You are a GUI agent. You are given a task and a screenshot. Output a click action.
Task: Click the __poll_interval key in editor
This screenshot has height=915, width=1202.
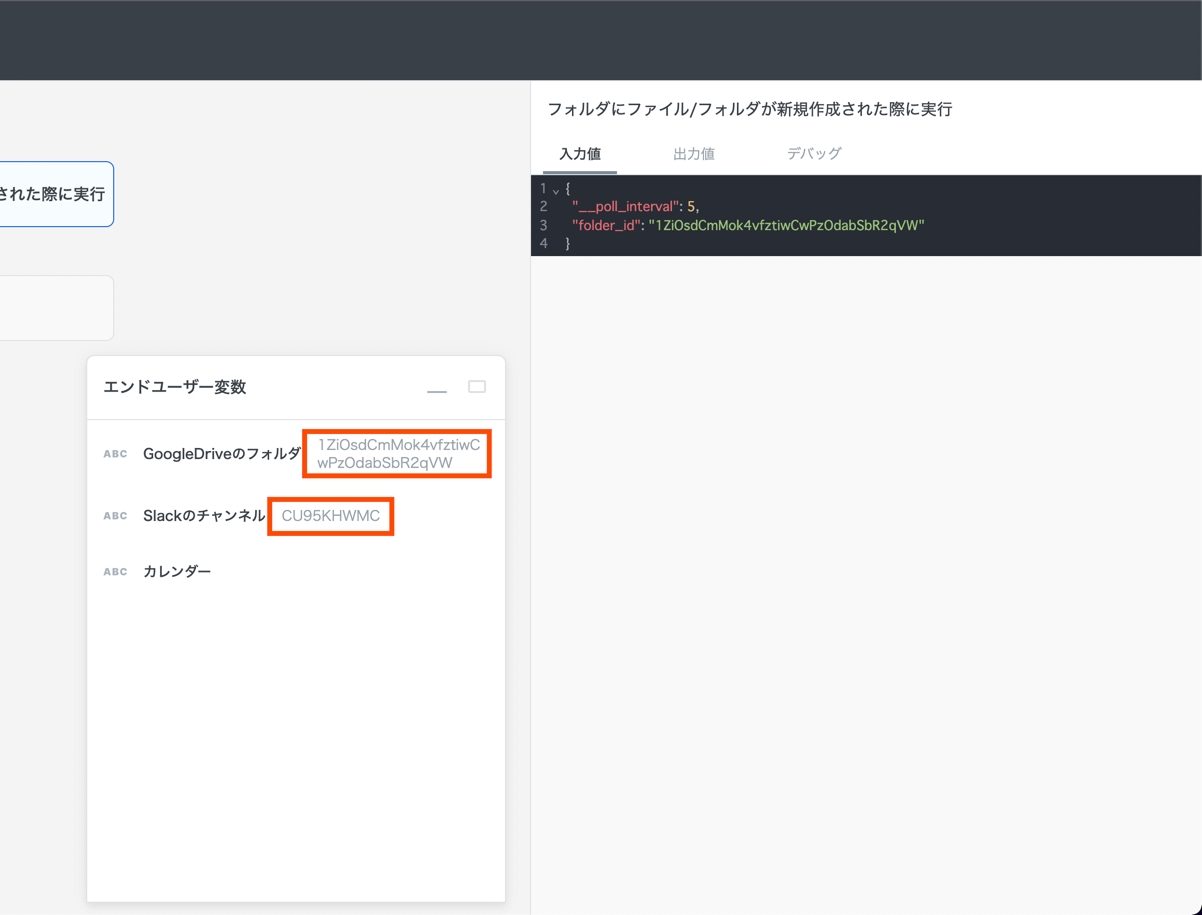625,207
